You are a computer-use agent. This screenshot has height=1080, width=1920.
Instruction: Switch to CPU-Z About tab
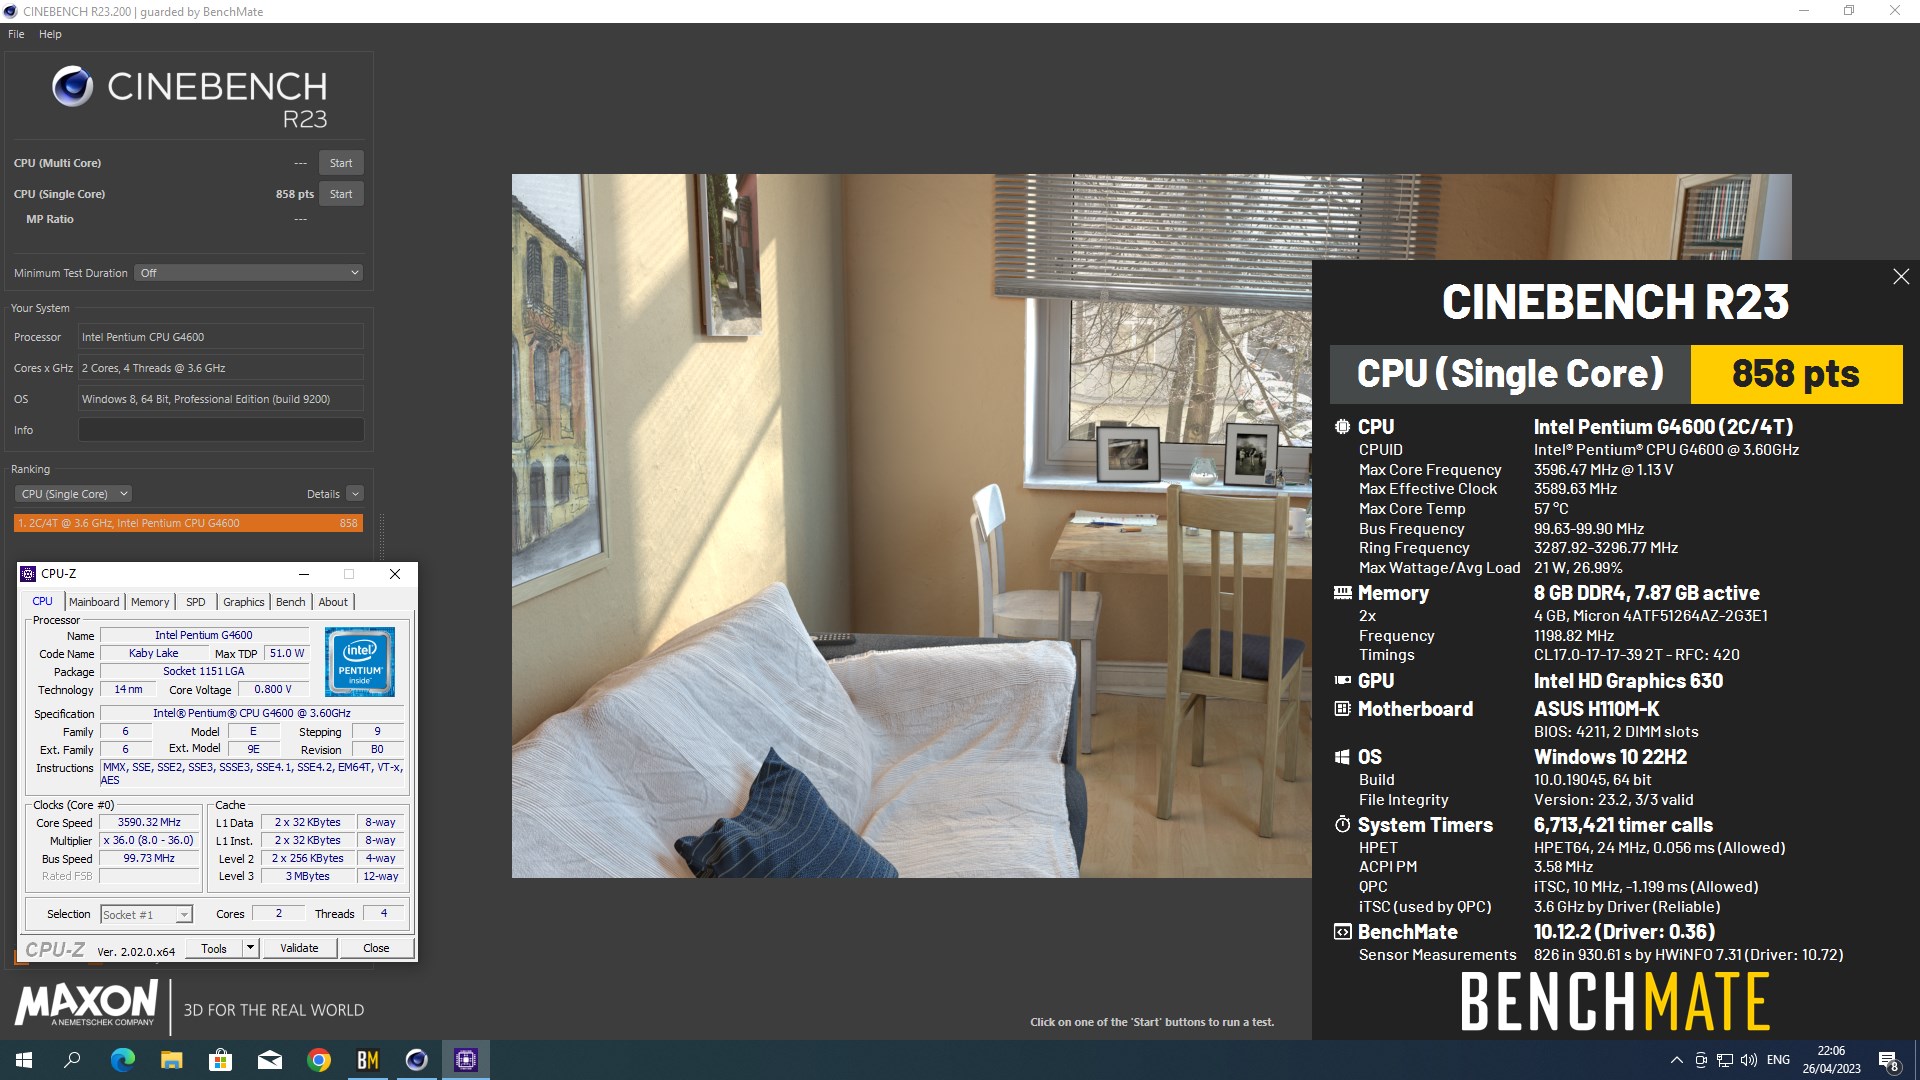[x=333, y=602]
